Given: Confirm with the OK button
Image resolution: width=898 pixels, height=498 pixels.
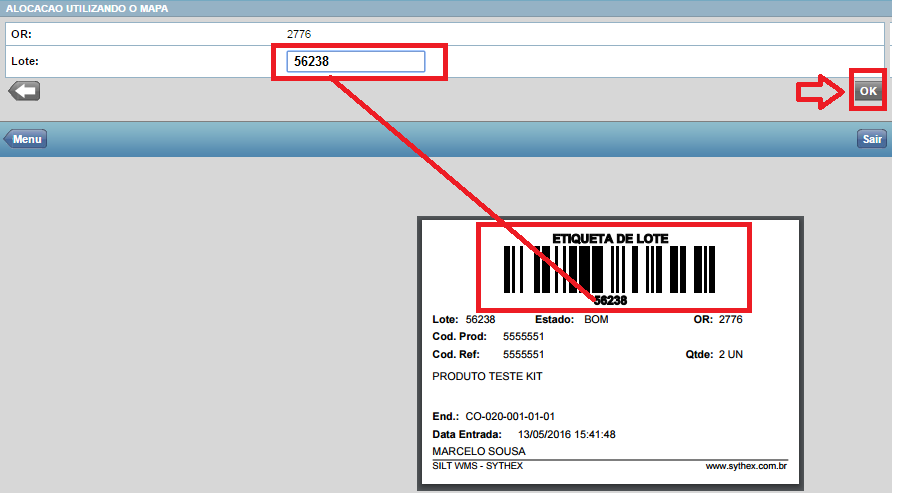Looking at the screenshot, I should pos(868,91).
